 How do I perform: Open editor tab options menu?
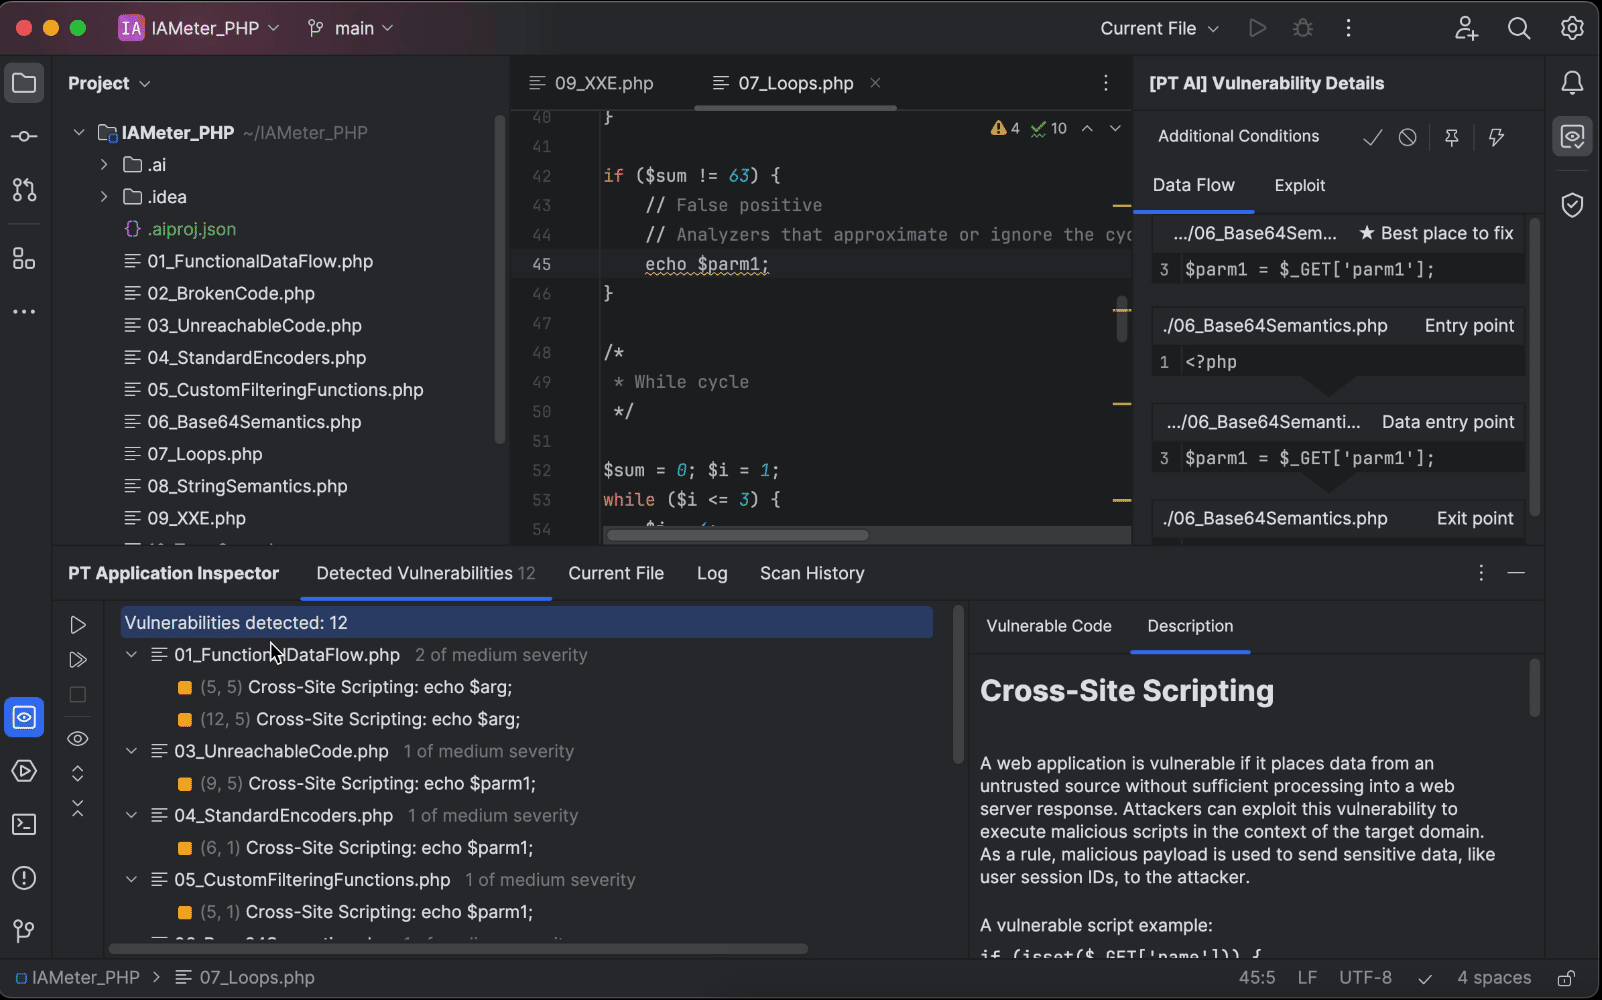pos(1105,83)
